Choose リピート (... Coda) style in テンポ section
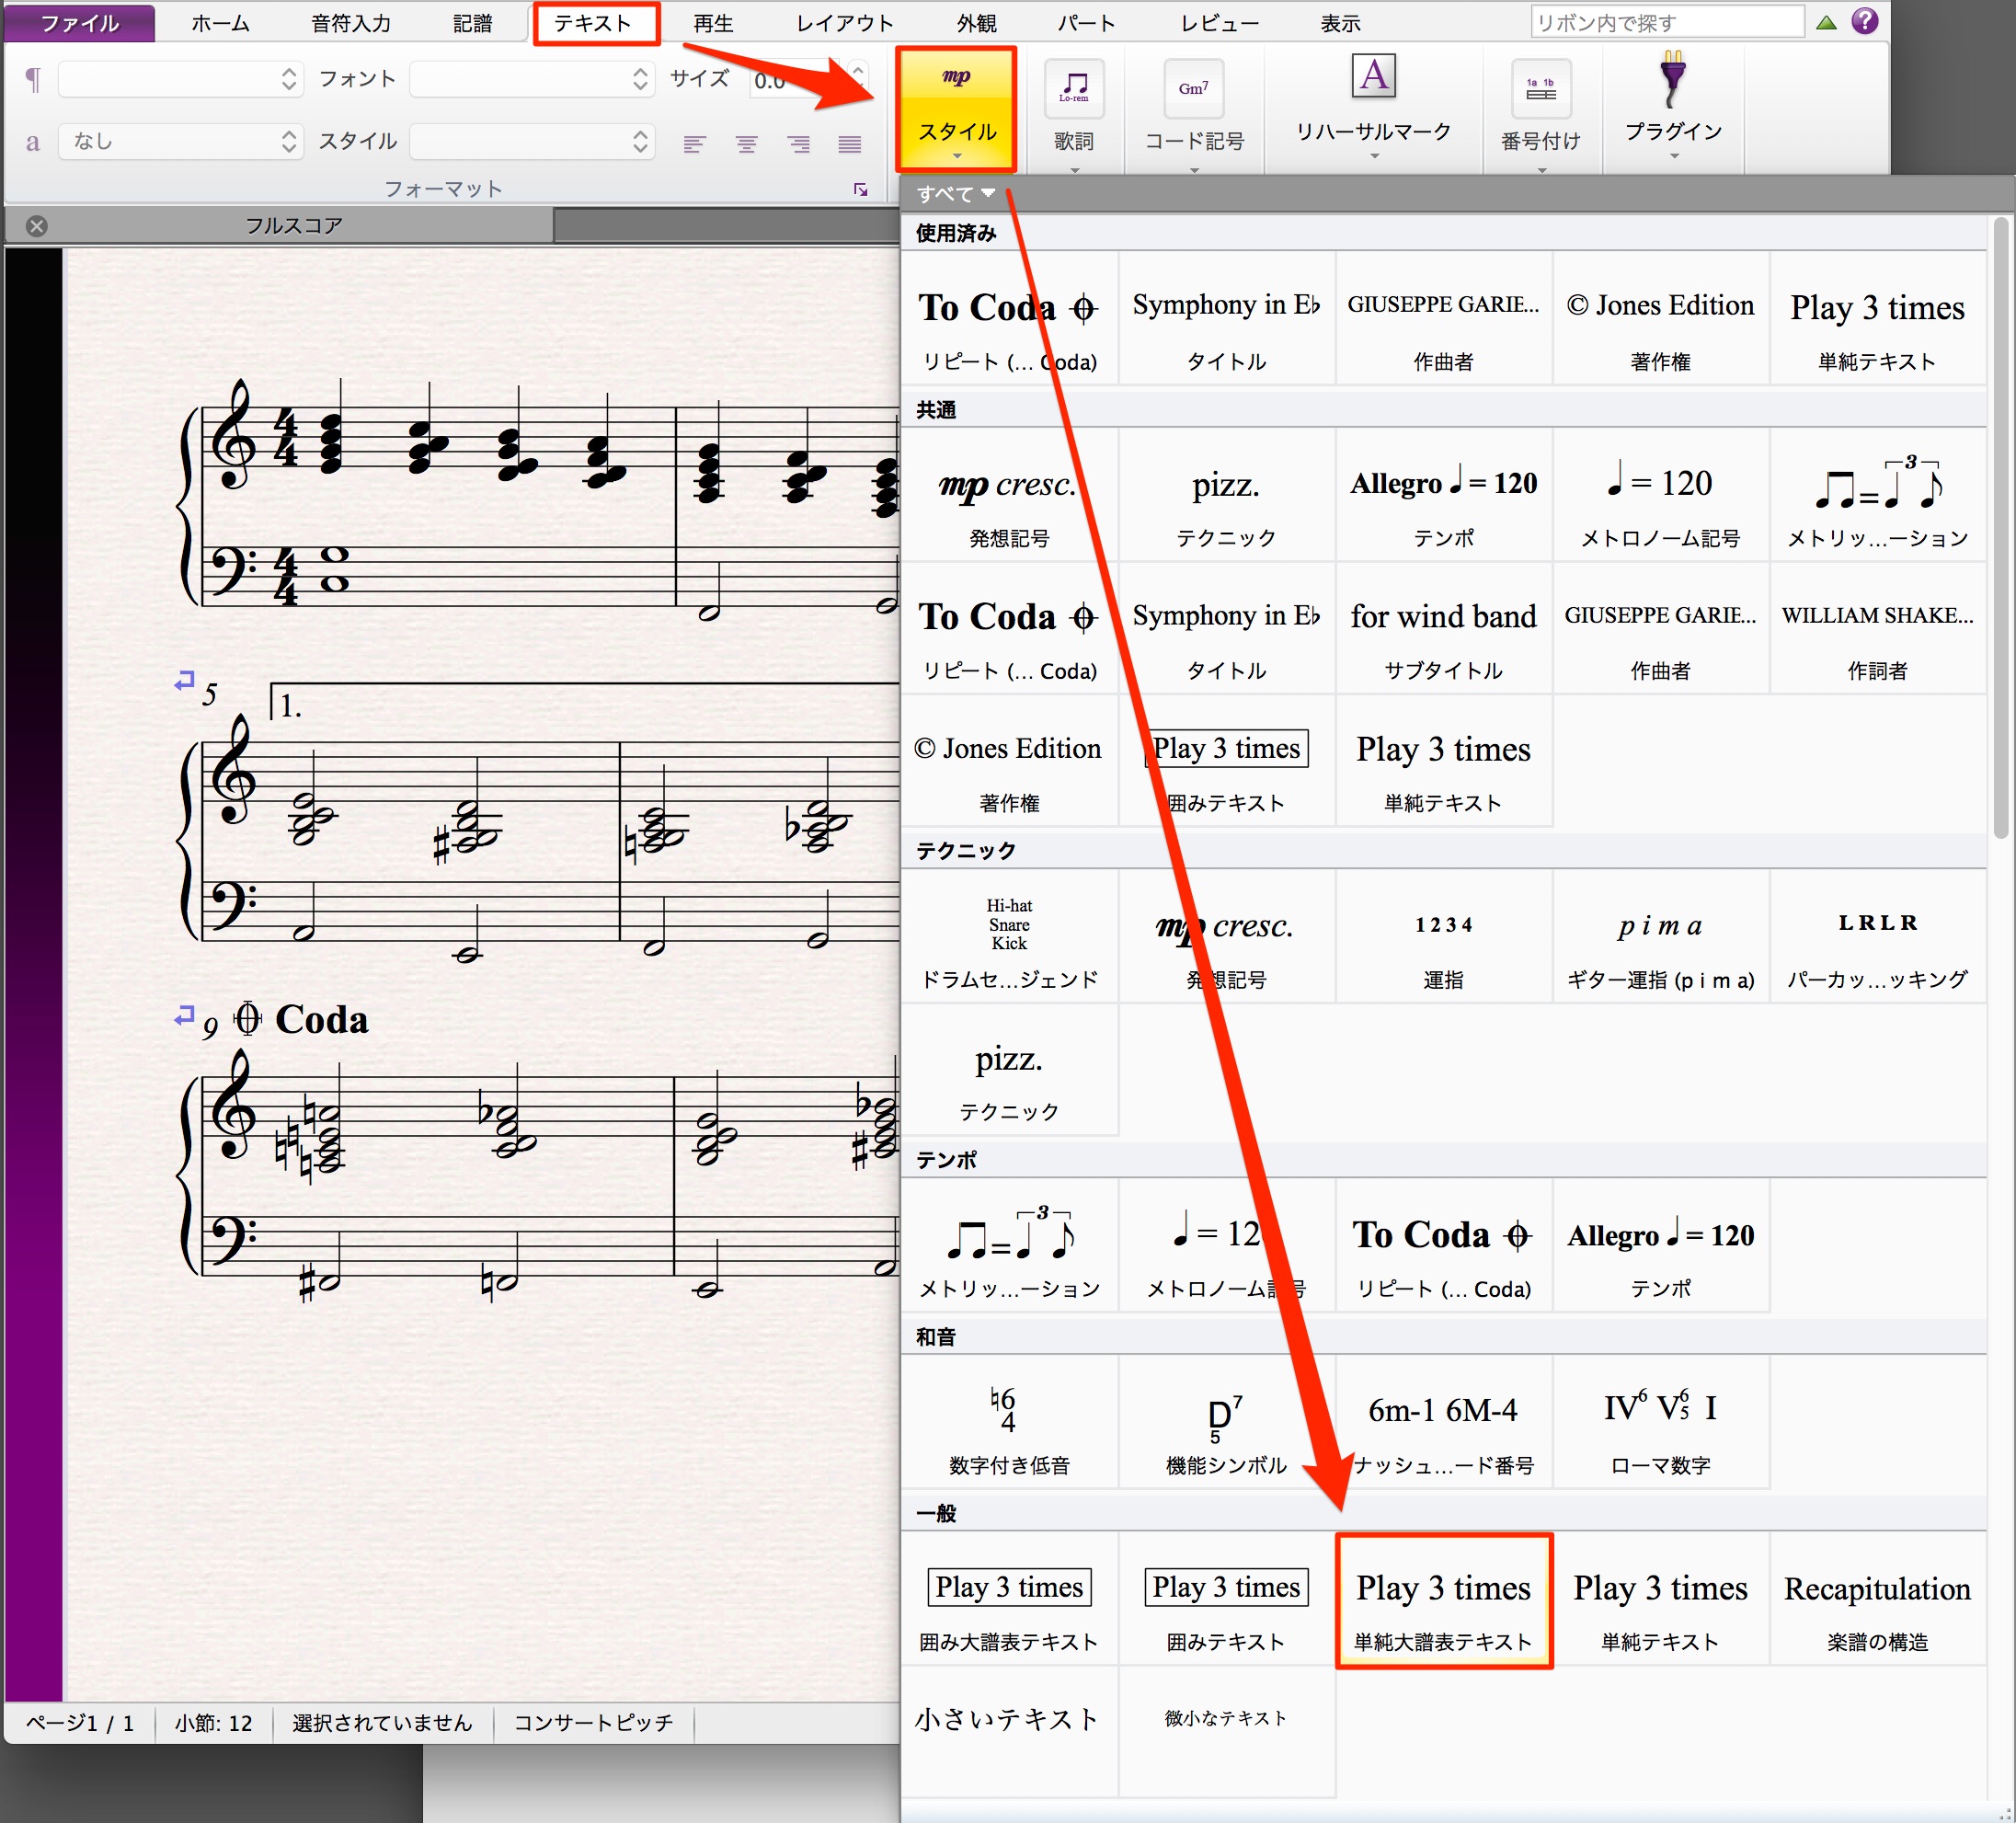2016x1823 pixels. 1443,1247
